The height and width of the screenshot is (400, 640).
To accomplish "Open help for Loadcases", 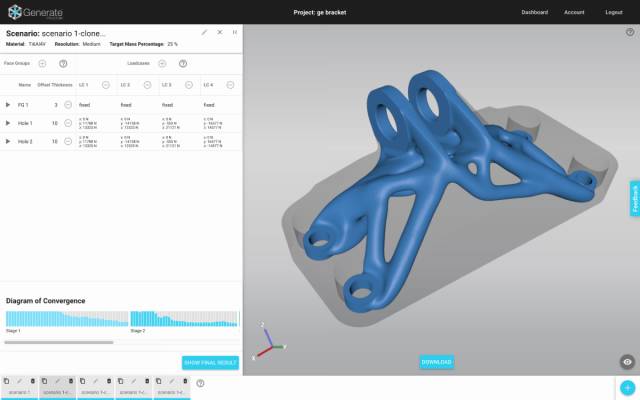I will coord(182,63).
